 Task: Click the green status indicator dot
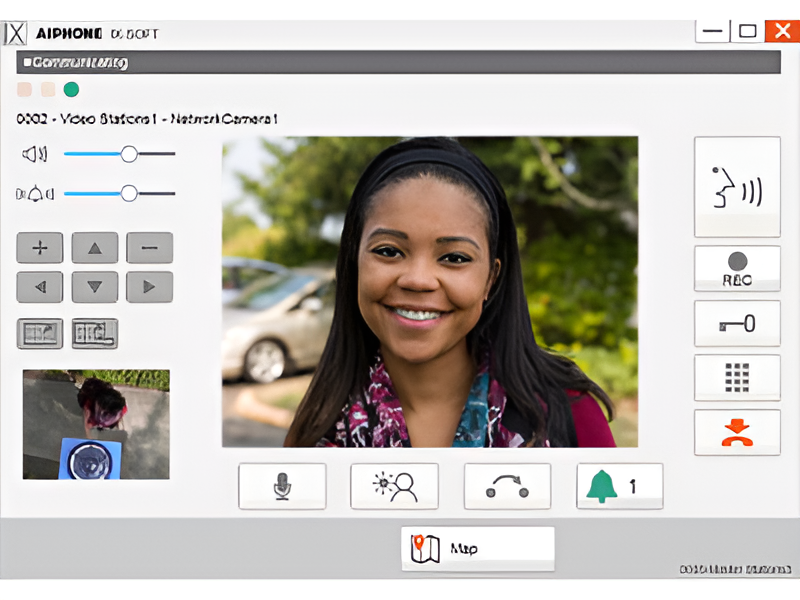click(71, 89)
